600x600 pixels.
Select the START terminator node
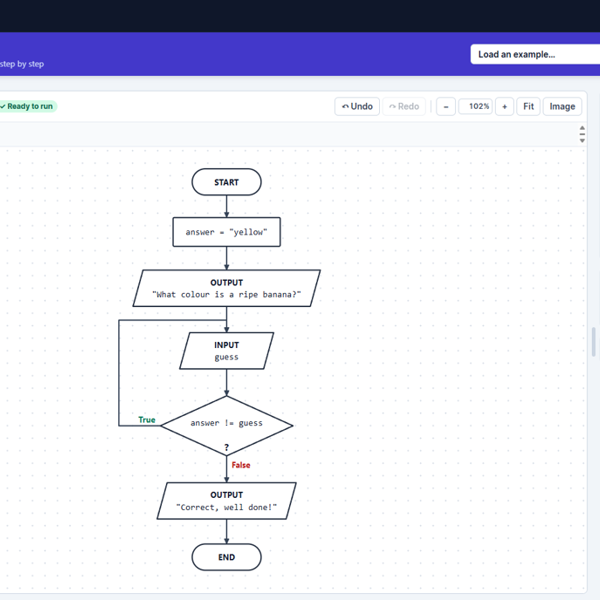point(227,182)
